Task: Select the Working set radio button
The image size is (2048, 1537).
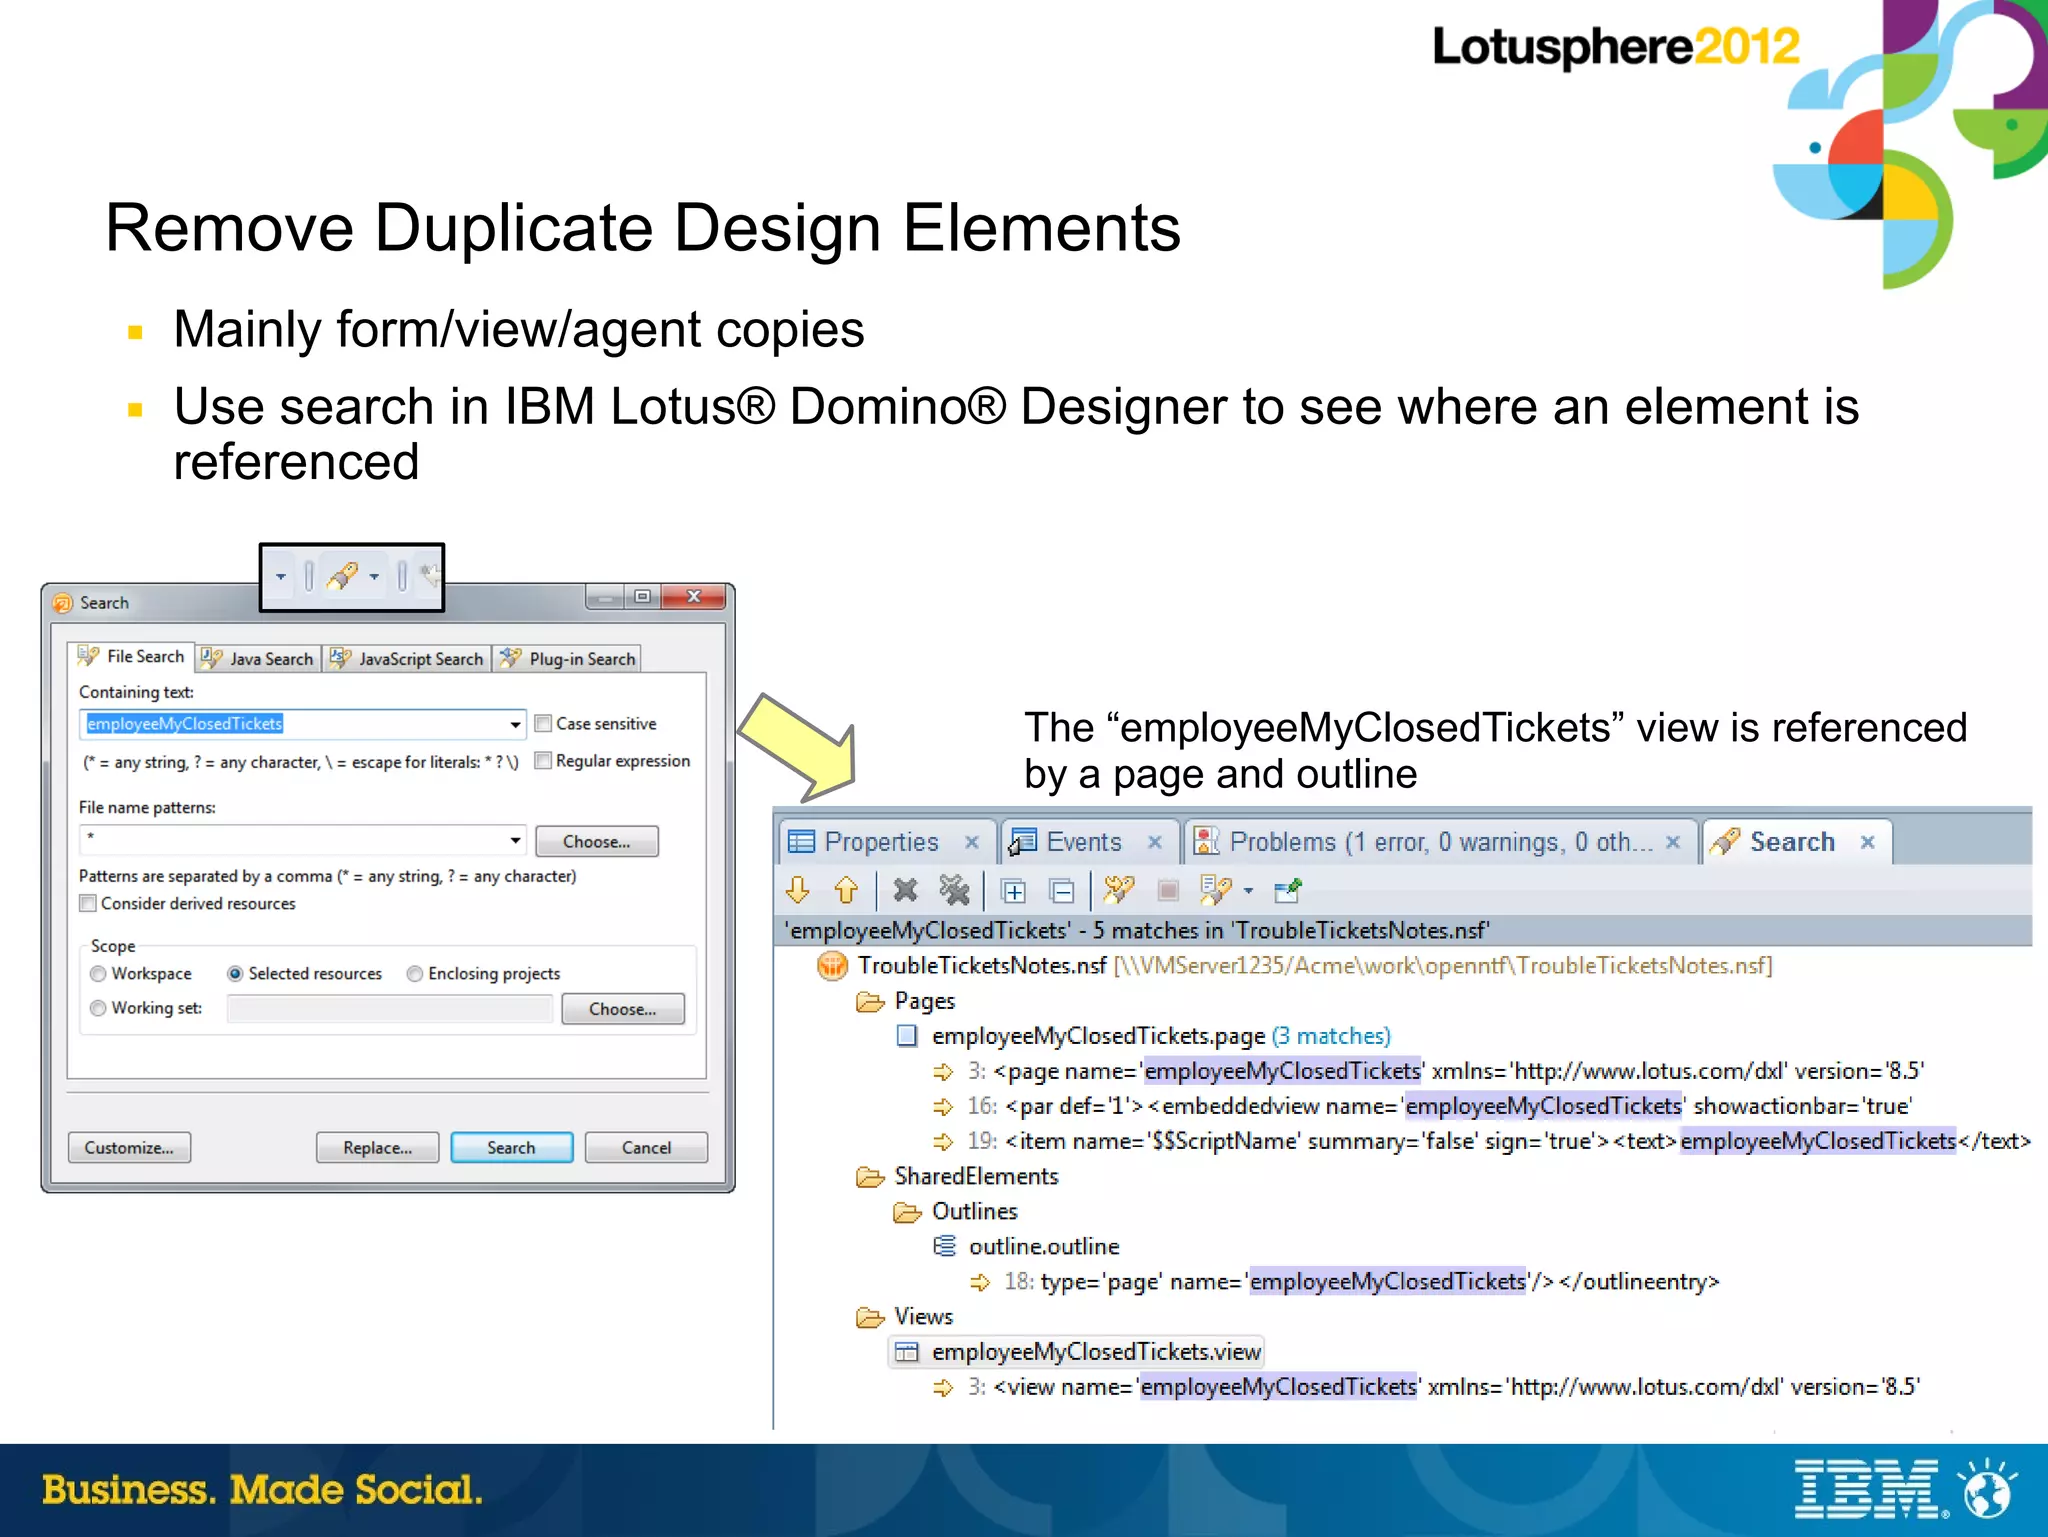Action: [x=98, y=1008]
